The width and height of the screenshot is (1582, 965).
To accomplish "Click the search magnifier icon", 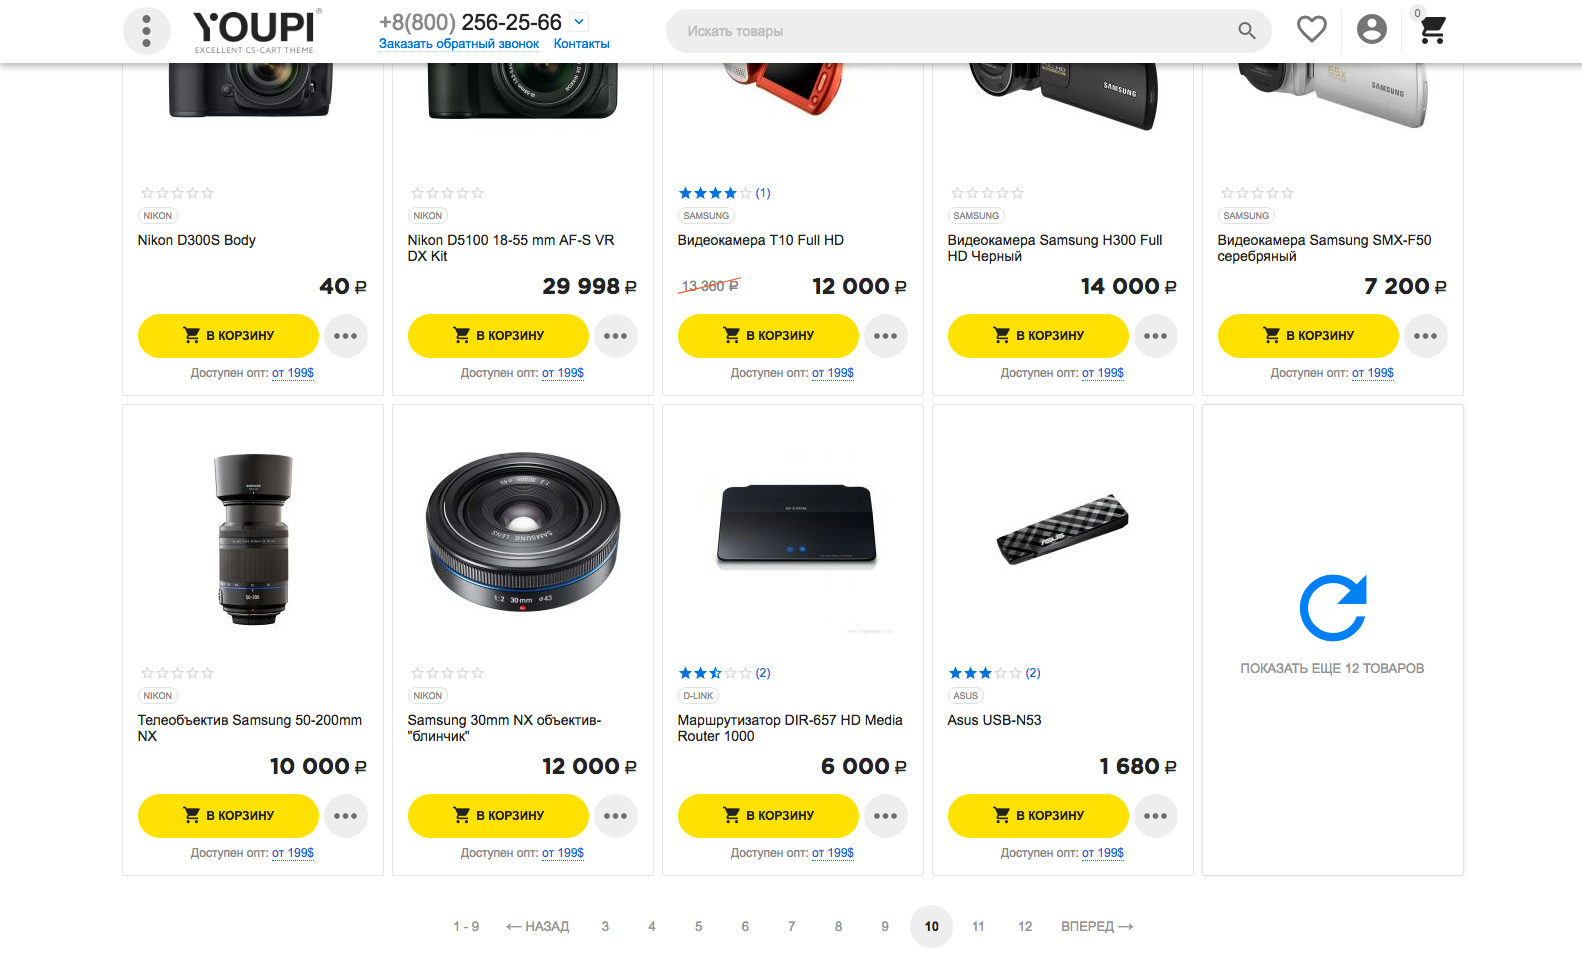I will pyautogui.click(x=1246, y=31).
